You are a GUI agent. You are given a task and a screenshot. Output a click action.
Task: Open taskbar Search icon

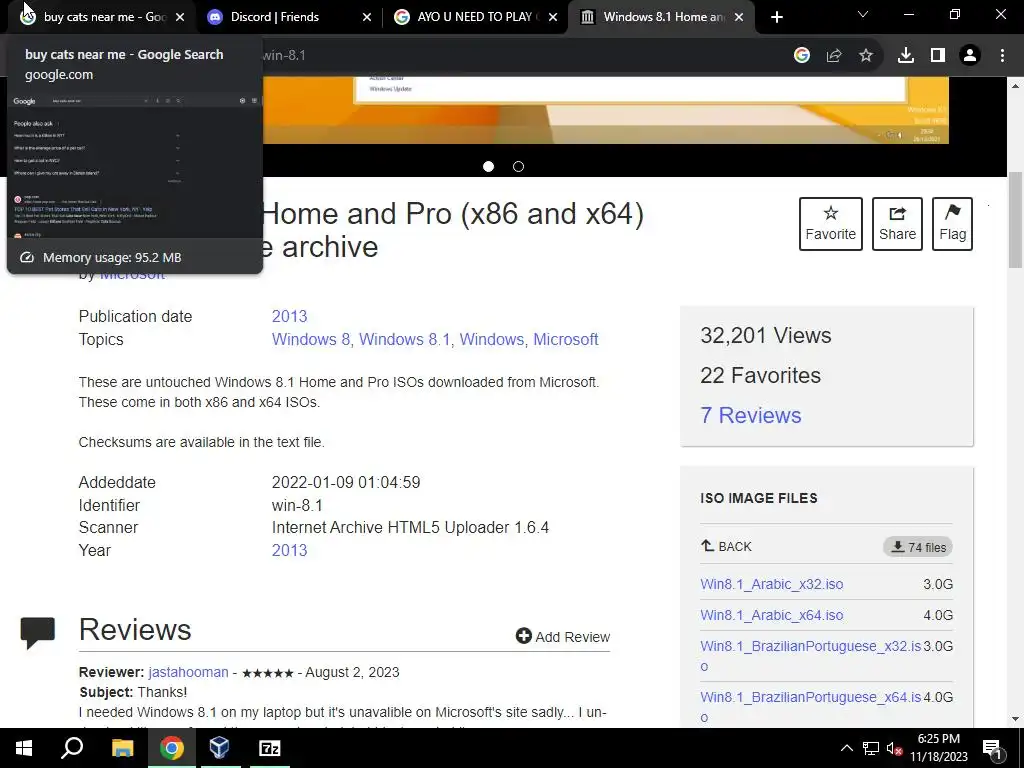[x=72, y=748]
